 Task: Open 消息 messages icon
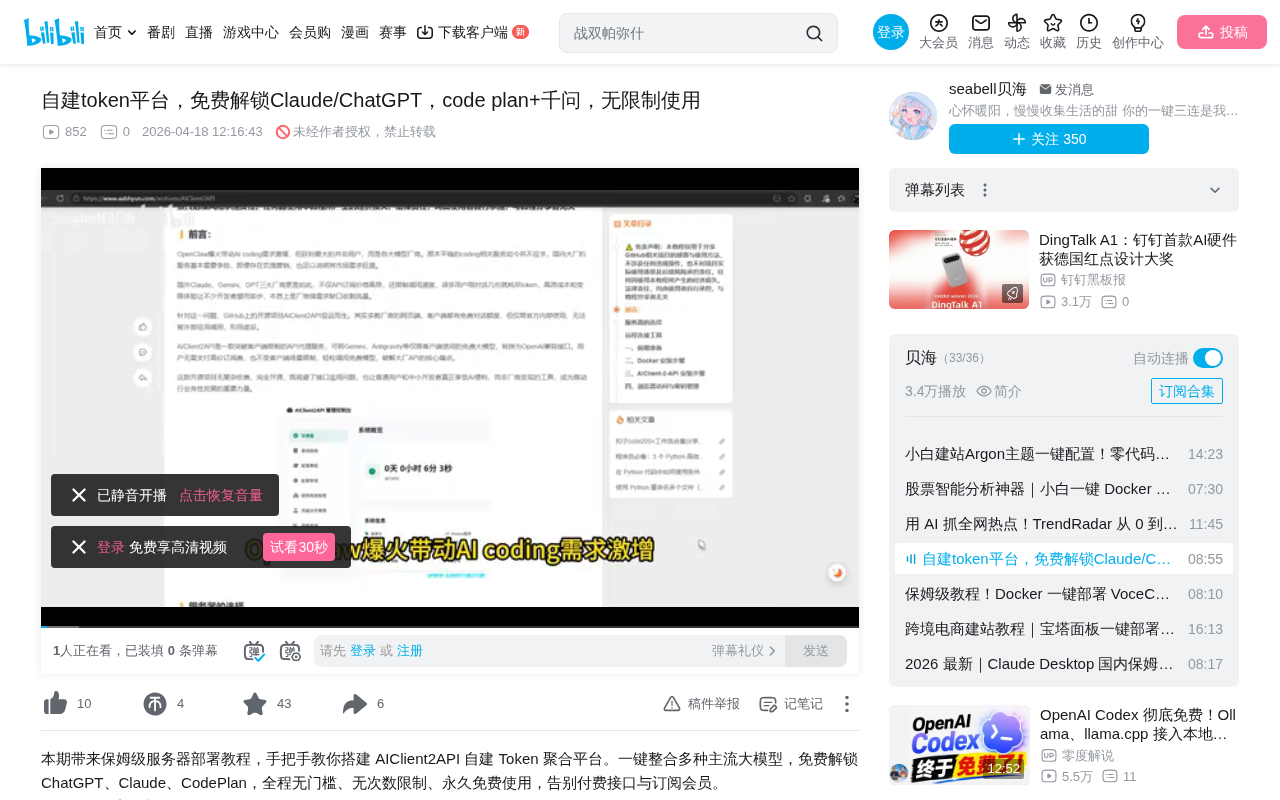(x=981, y=23)
